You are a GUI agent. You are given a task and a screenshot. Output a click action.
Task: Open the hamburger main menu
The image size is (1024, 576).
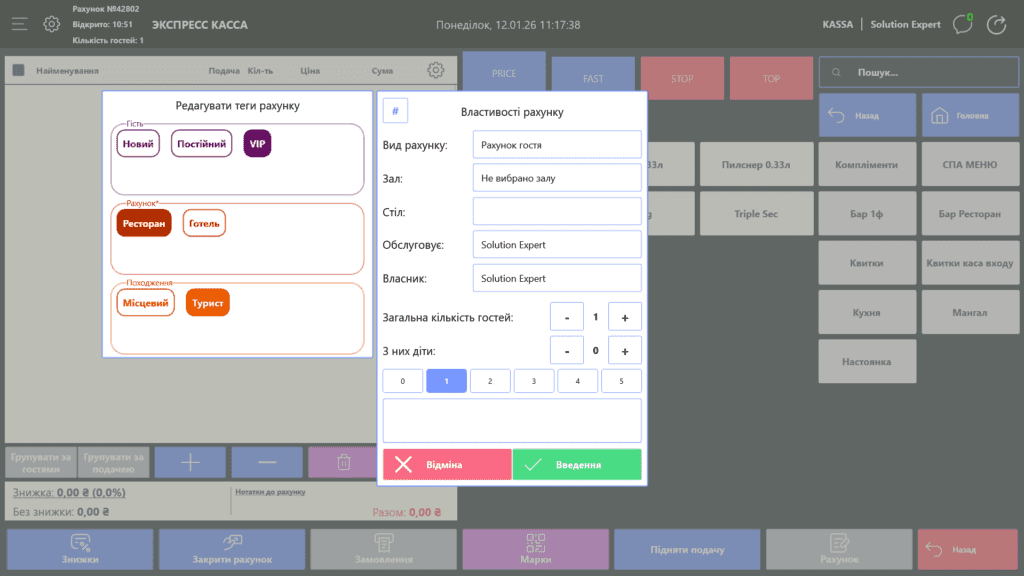click(x=20, y=24)
